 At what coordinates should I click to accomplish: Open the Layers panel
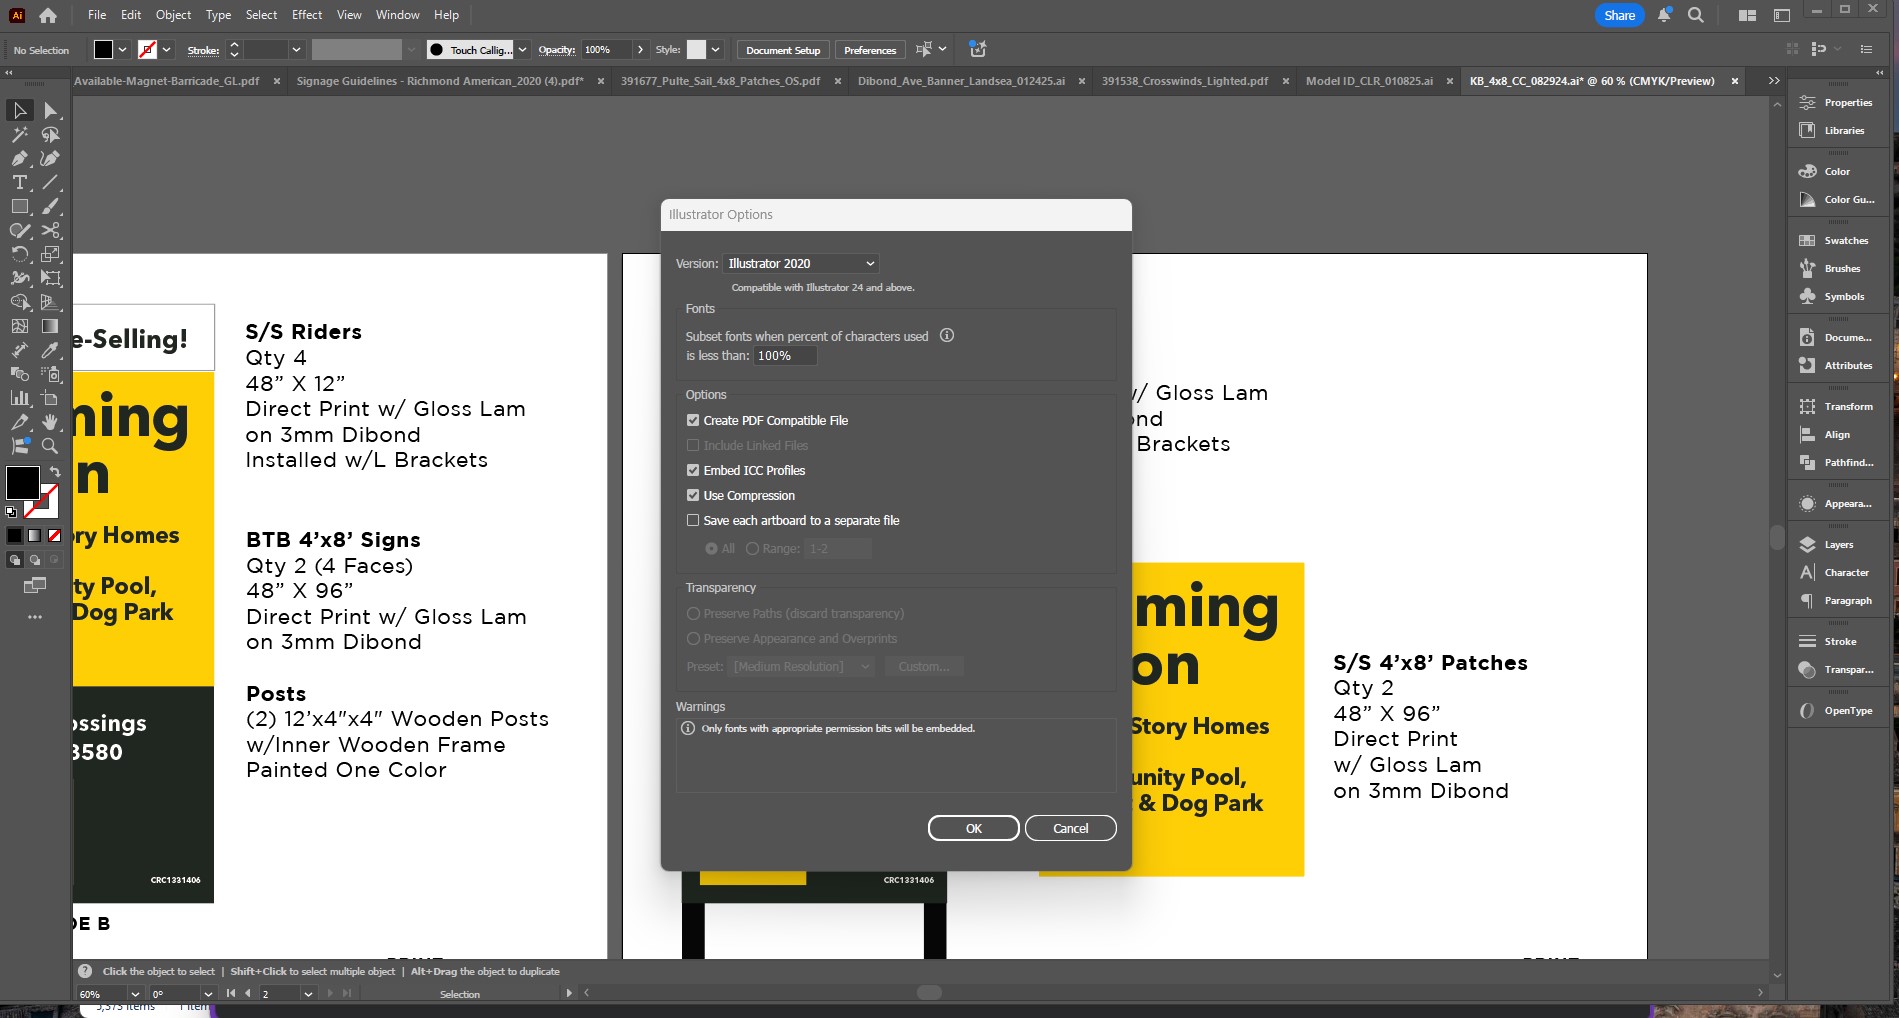pos(1837,545)
